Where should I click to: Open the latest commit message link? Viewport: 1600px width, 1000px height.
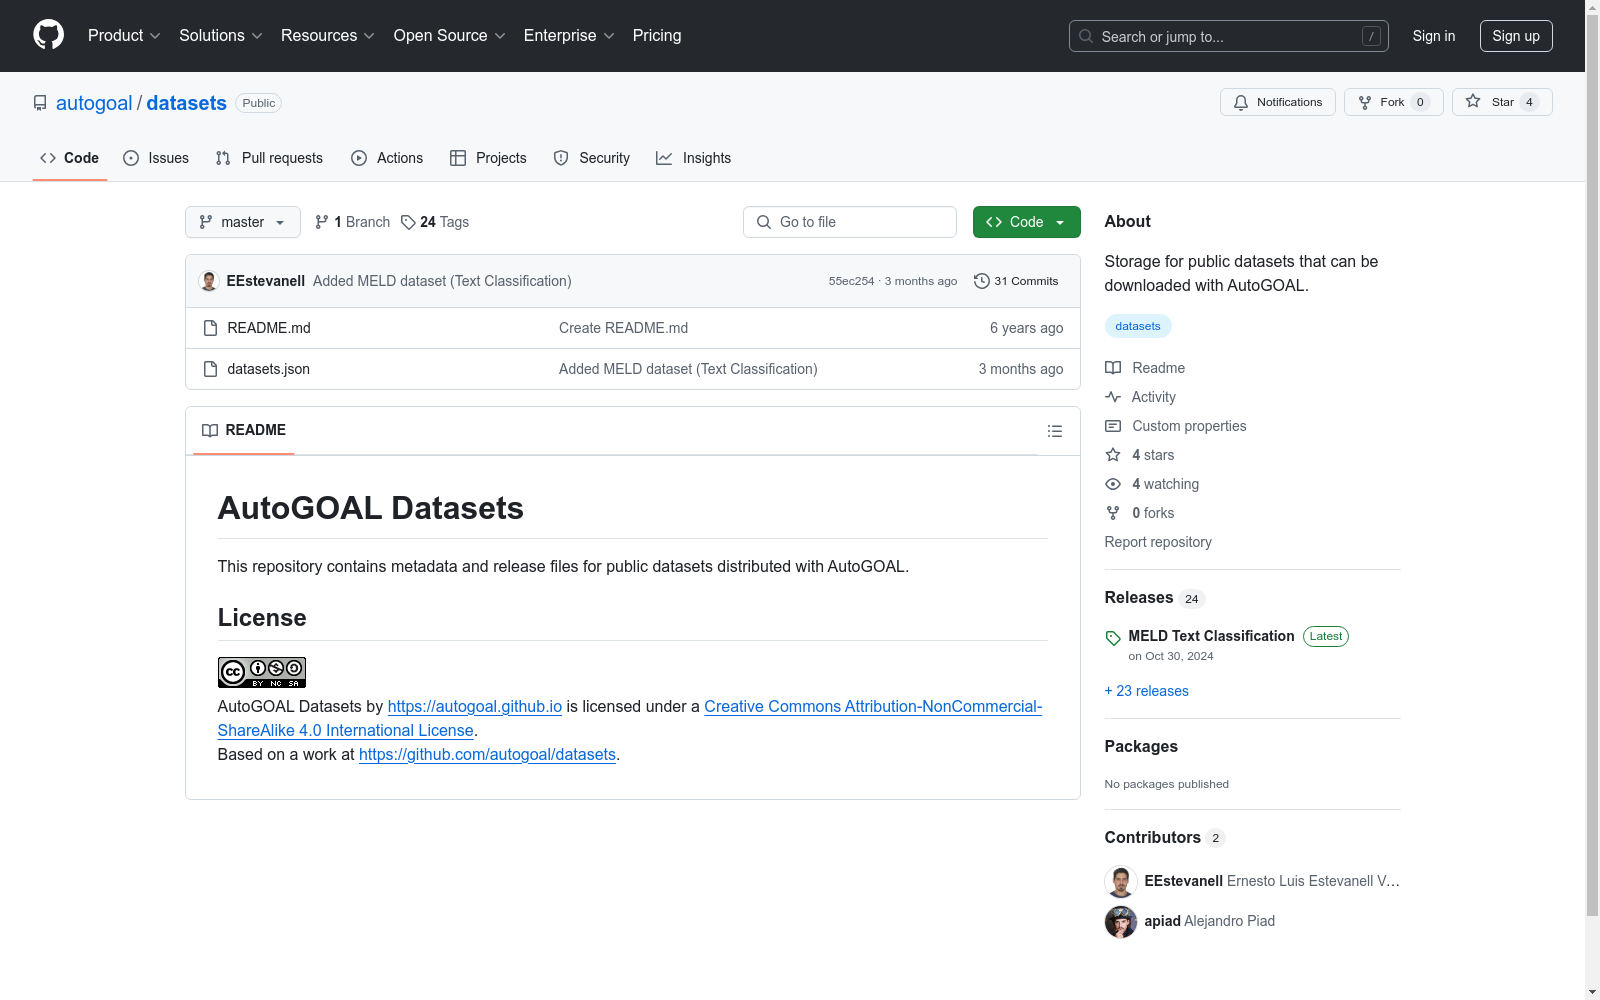(442, 281)
